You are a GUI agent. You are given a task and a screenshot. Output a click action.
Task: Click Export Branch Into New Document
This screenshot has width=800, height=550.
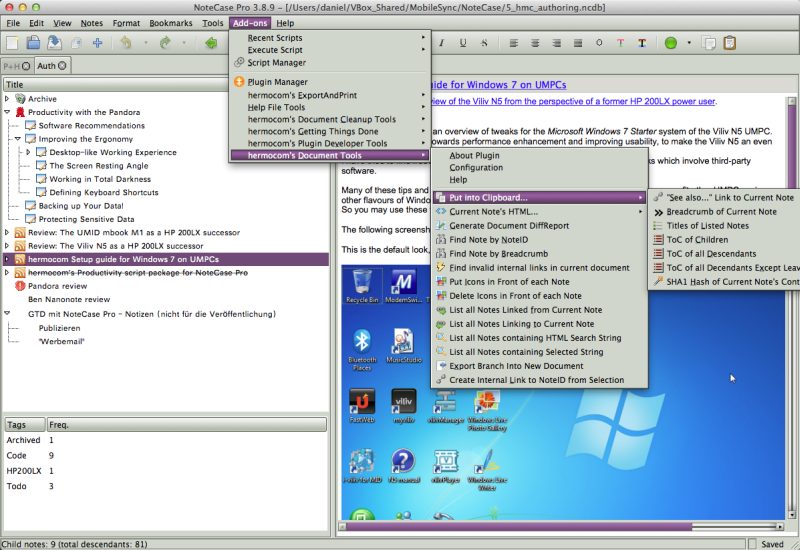pos(539,366)
